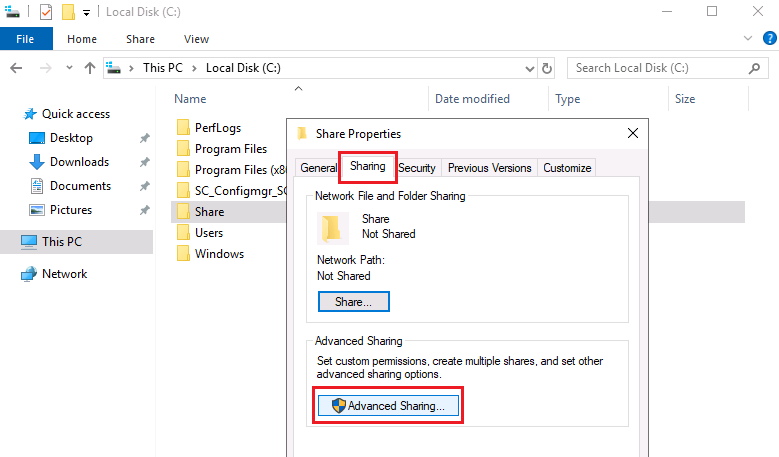The width and height of the screenshot is (779, 457).
Task: Expand the address bar history dropdown
Action: pyautogui.click(x=530, y=69)
